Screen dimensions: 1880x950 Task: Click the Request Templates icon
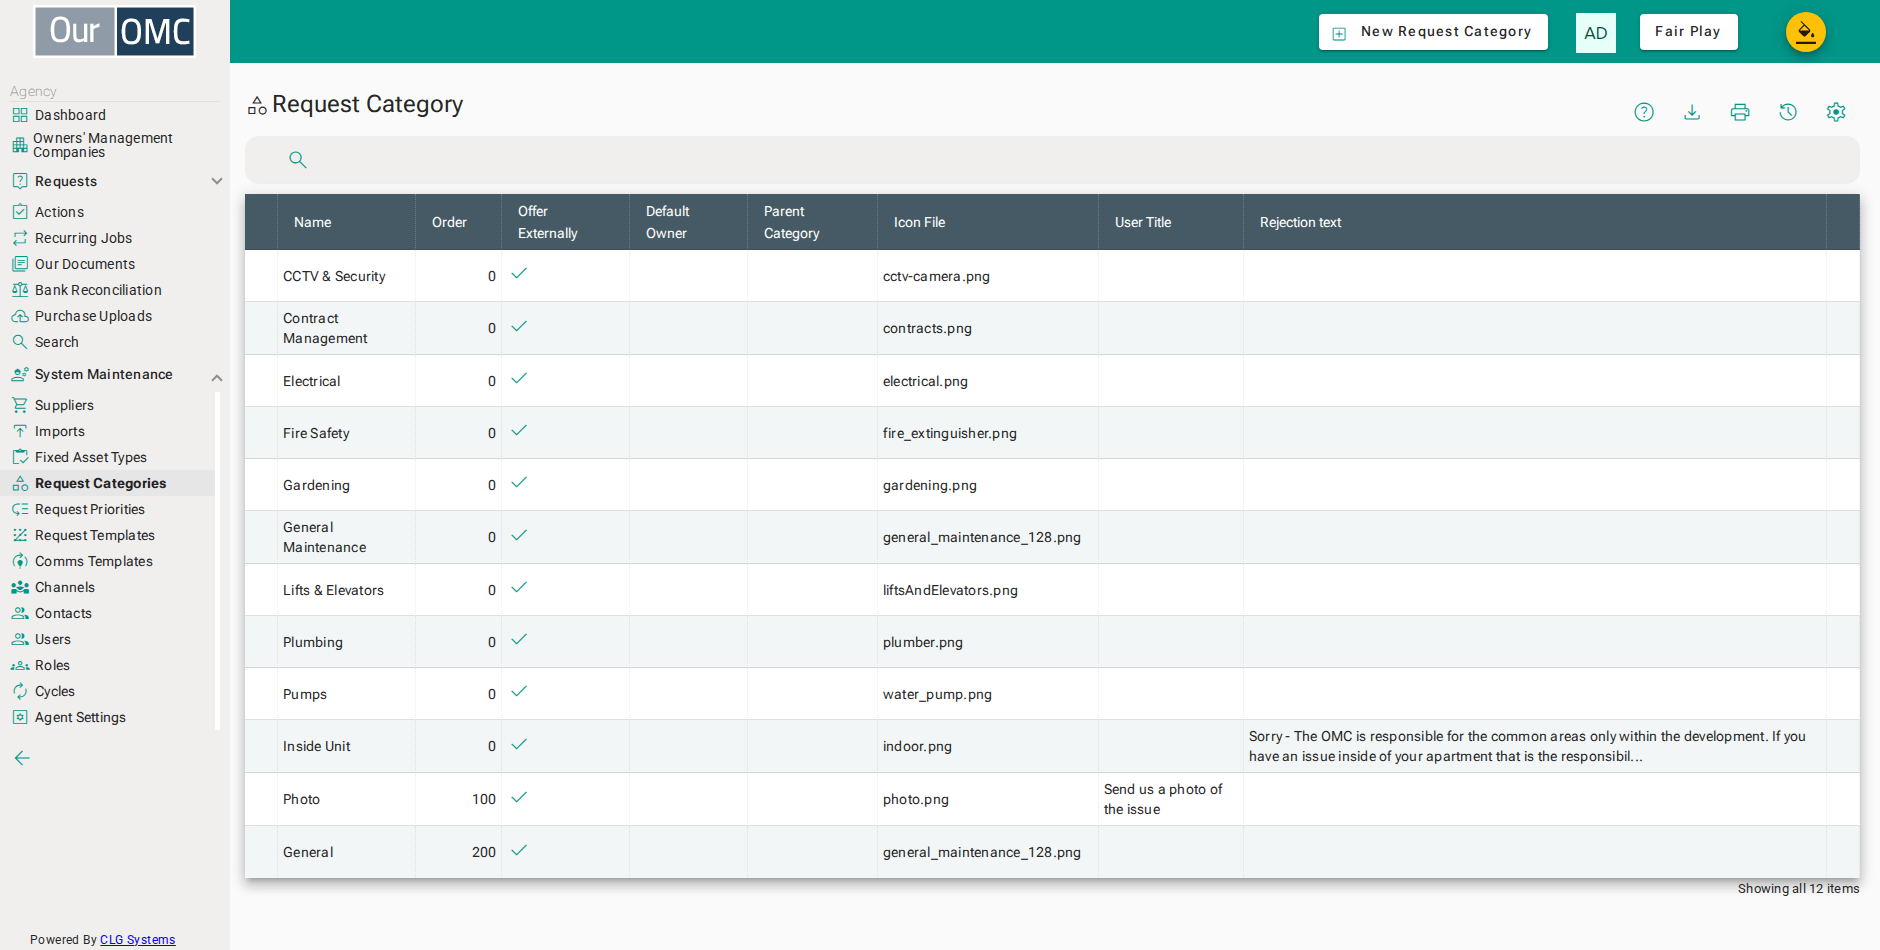pyautogui.click(x=20, y=535)
